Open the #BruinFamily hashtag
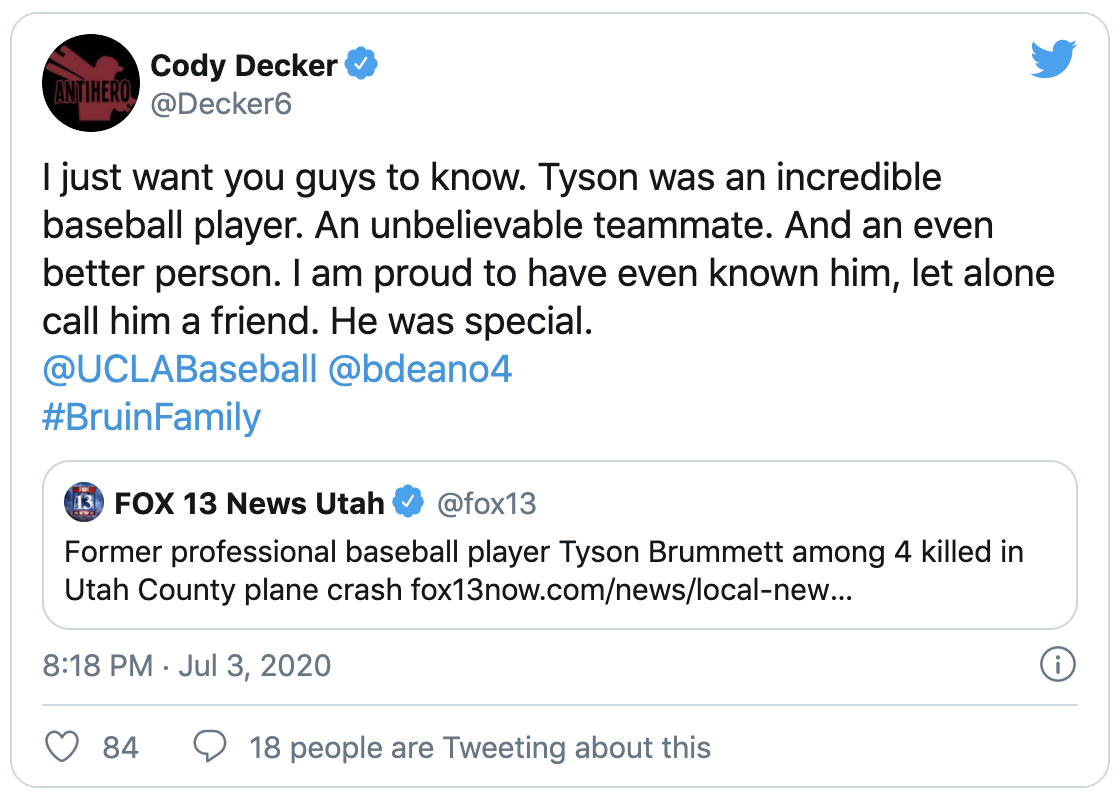 tap(150, 417)
